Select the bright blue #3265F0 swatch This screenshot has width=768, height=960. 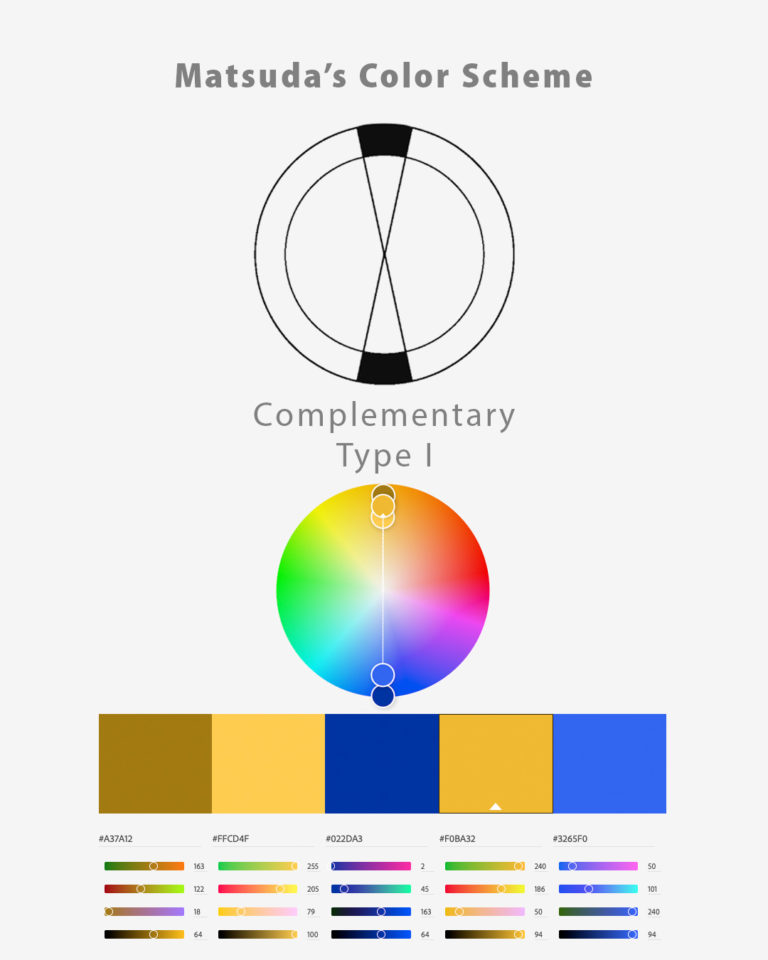[609, 763]
